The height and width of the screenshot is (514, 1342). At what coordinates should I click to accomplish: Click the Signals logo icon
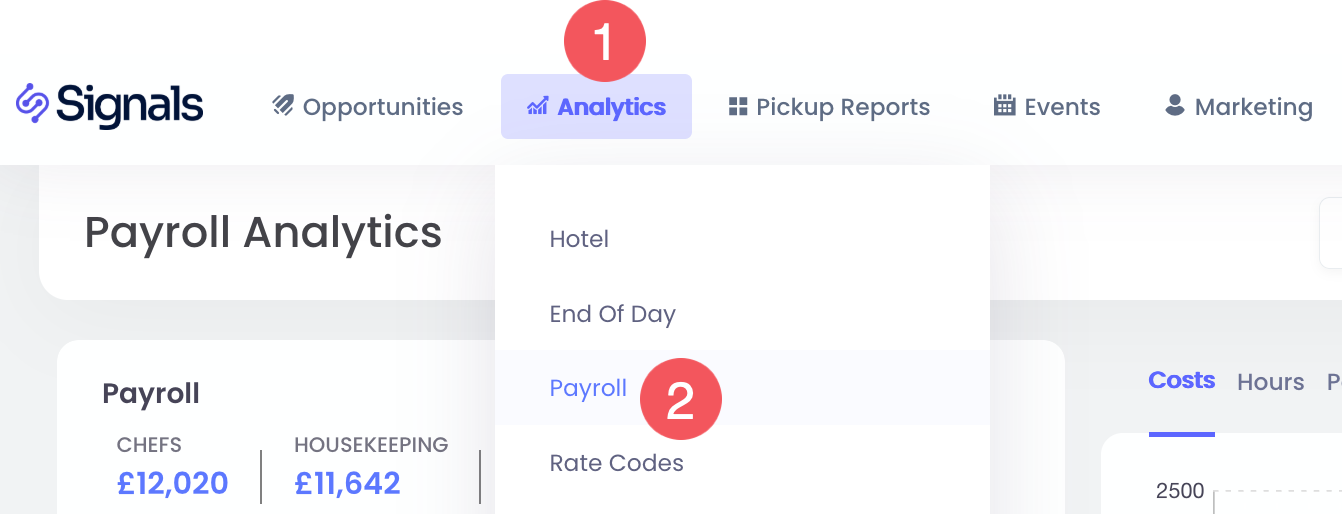pyautogui.click(x=32, y=104)
